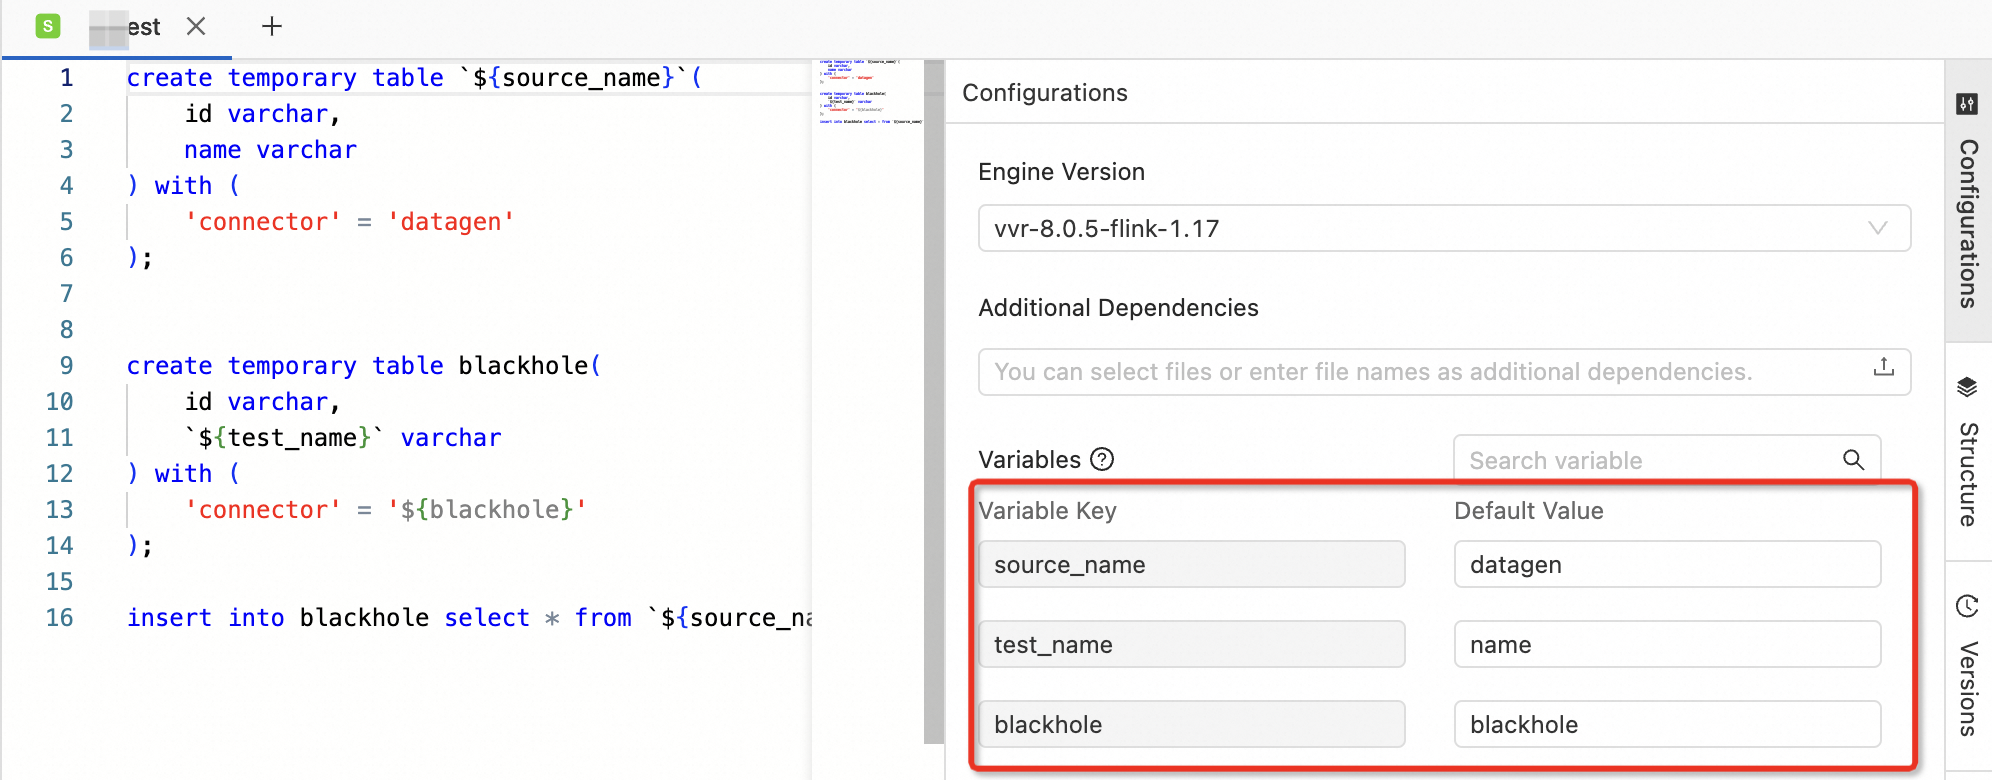Image resolution: width=1992 pixels, height=780 pixels.
Task: Click the editor vertical scrollbar
Action: pyautogui.click(x=934, y=400)
